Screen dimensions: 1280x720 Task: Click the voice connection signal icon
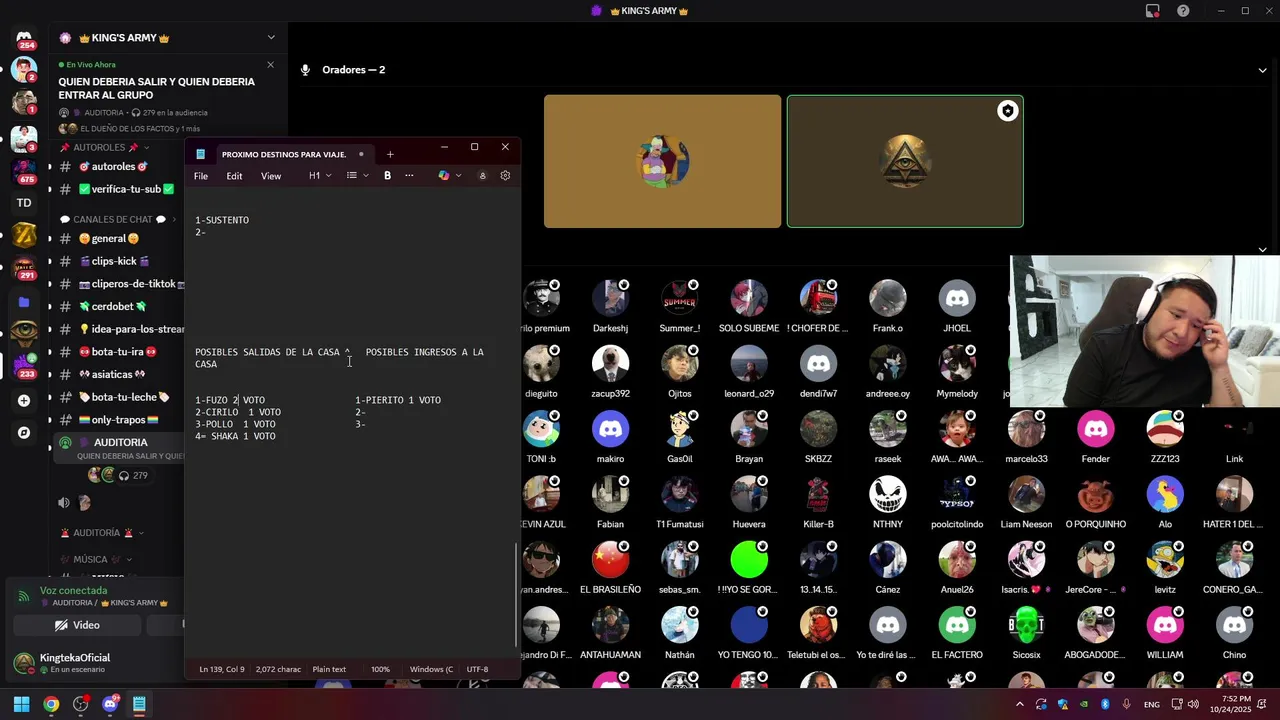(x=24, y=597)
